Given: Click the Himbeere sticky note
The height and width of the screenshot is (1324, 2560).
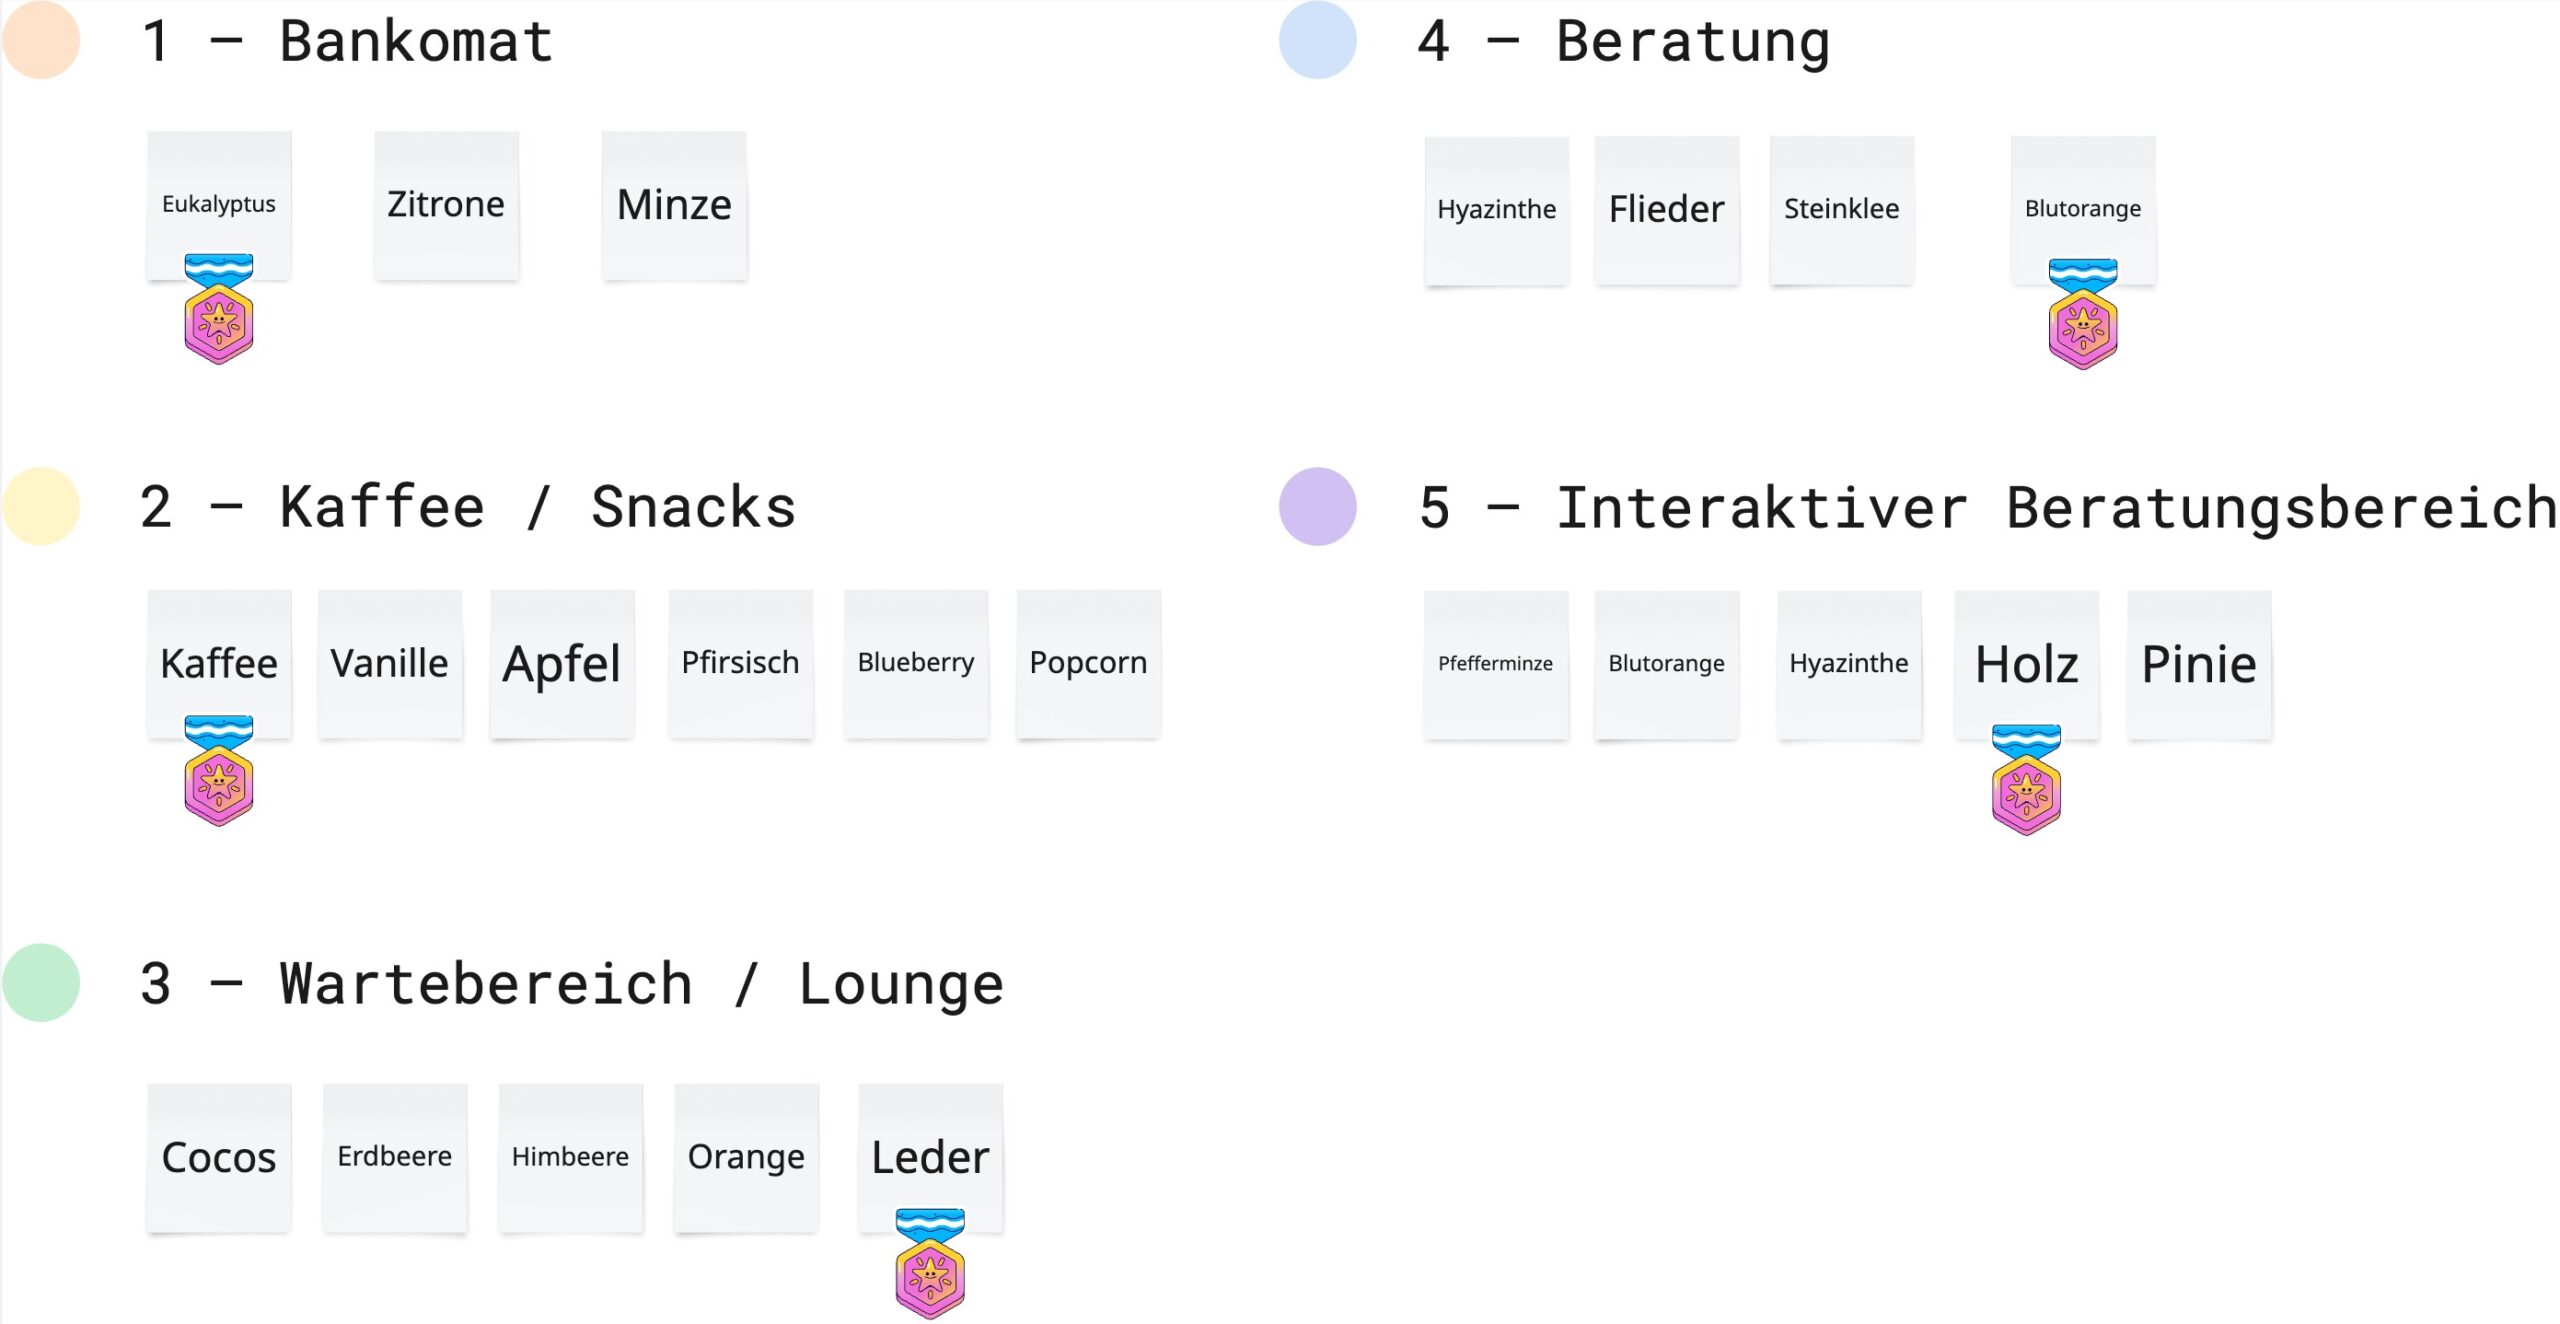Looking at the screenshot, I should pyautogui.click(x=571, y=1158).
